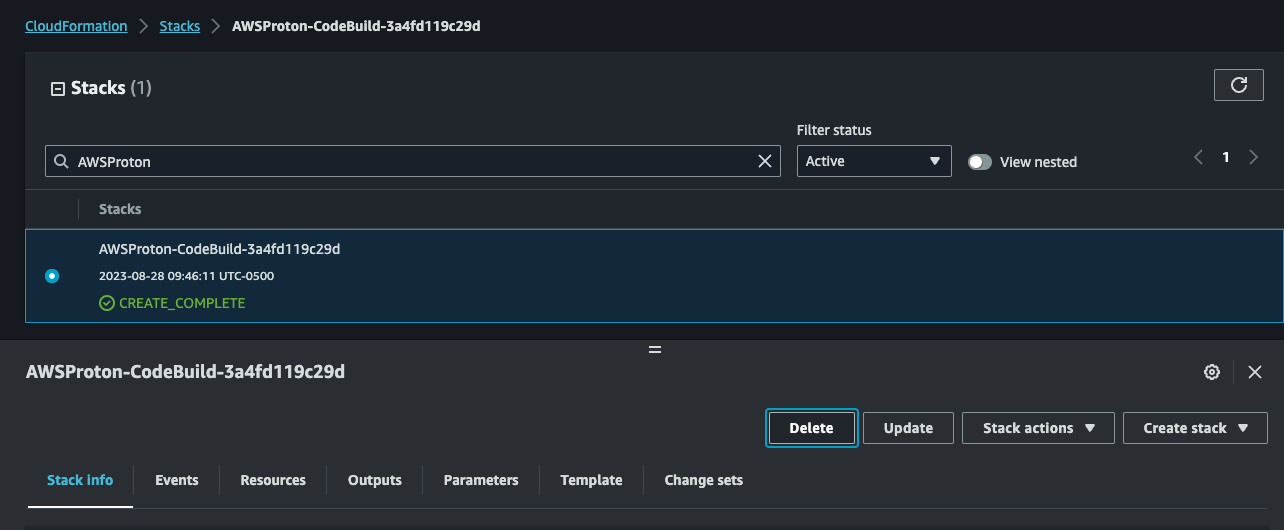Switch to Events tab
The image size is (1284, 530).
177,480
